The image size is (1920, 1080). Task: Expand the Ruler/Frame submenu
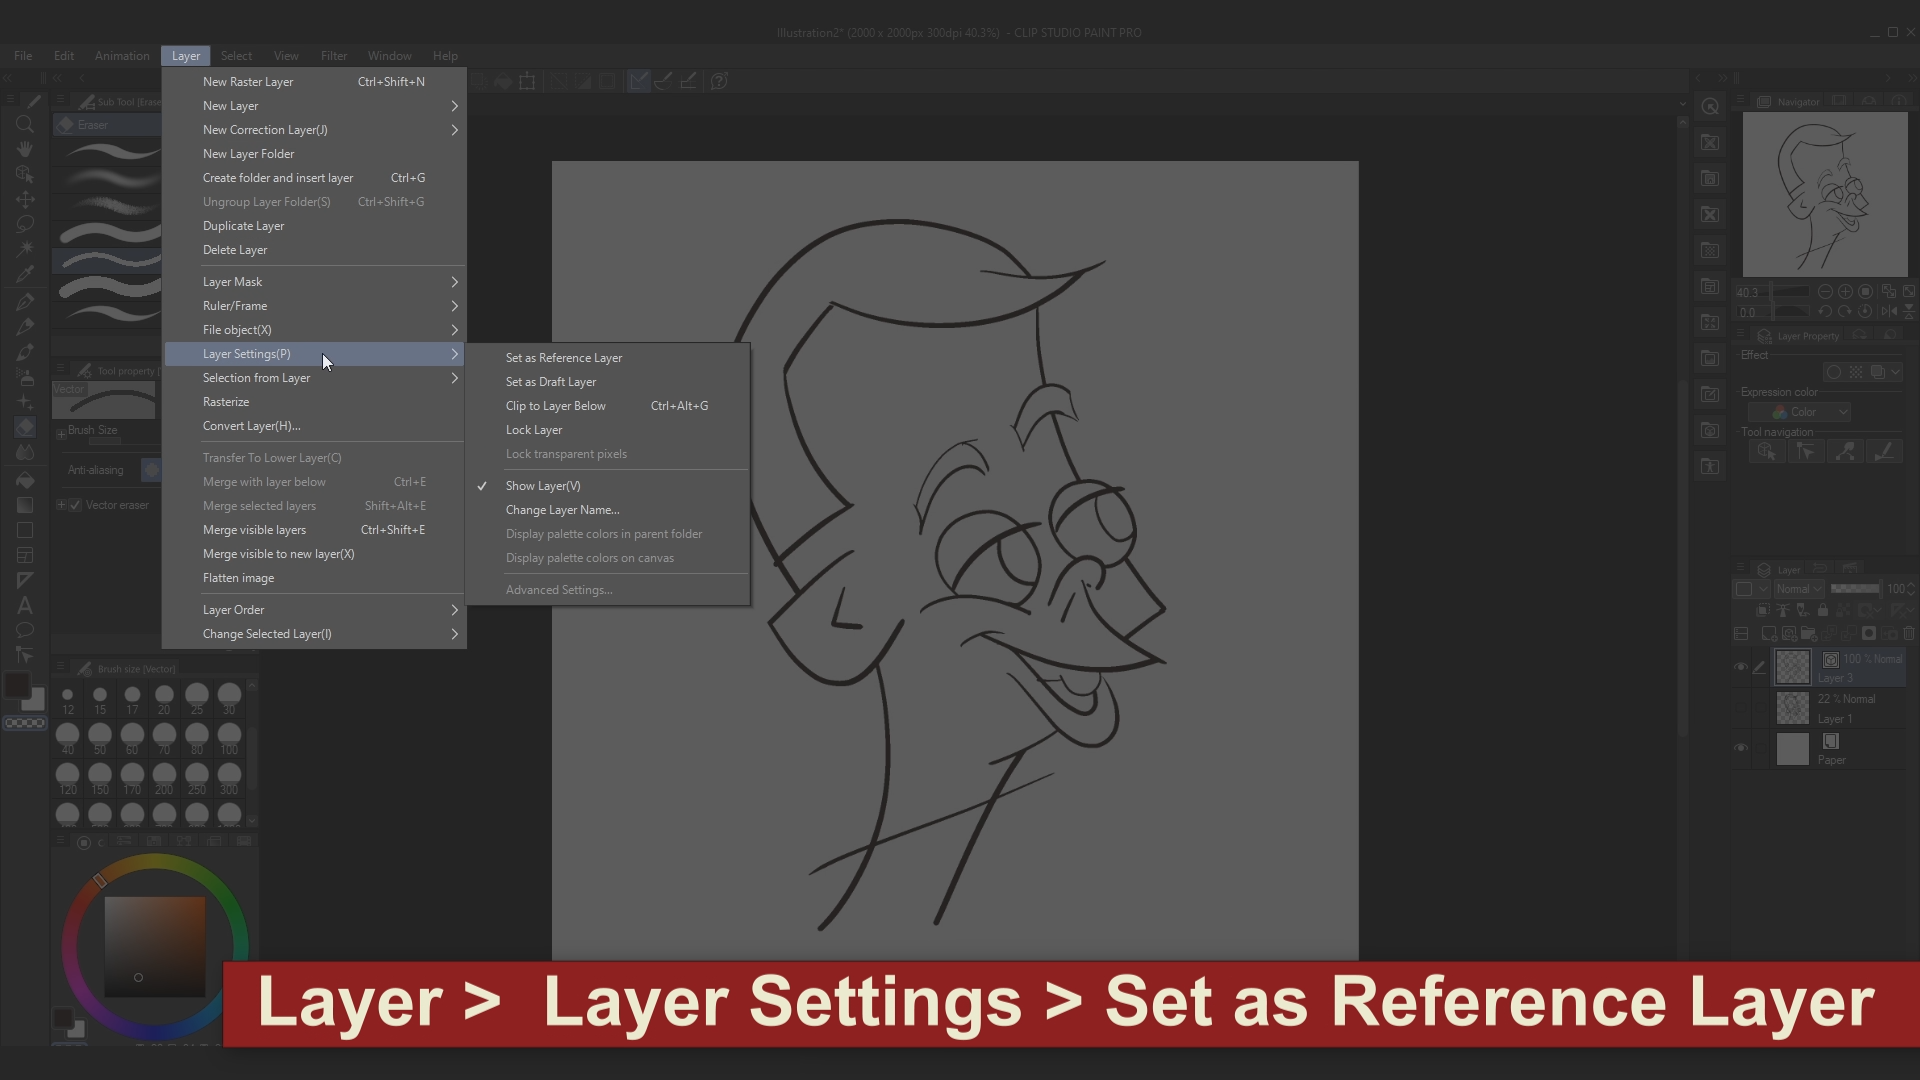[x=315, y=306]
